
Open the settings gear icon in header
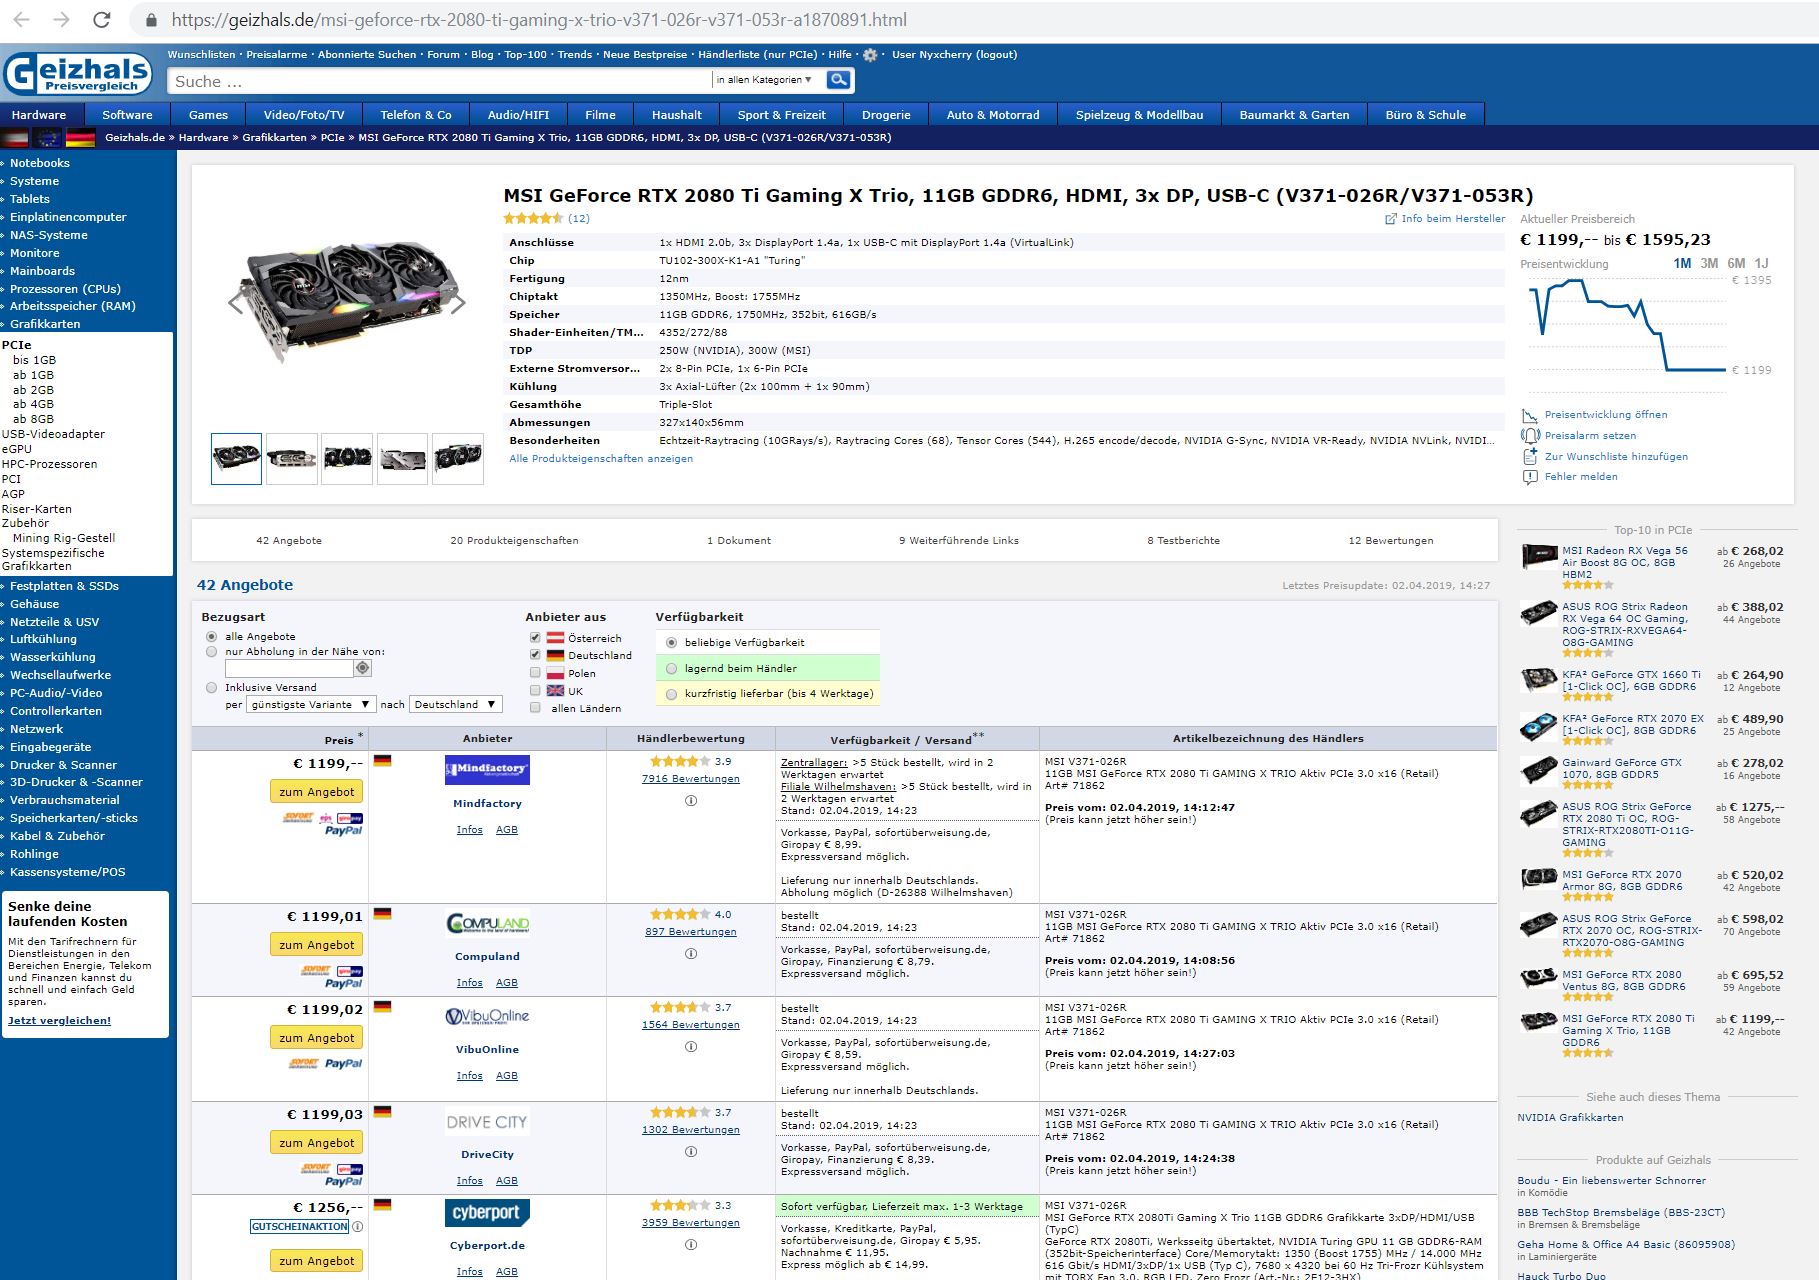click(x=870, y=55)
